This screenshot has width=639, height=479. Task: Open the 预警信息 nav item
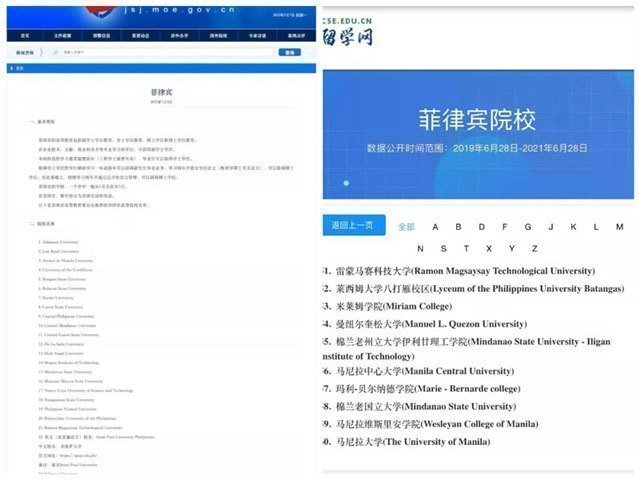point(101,36)
